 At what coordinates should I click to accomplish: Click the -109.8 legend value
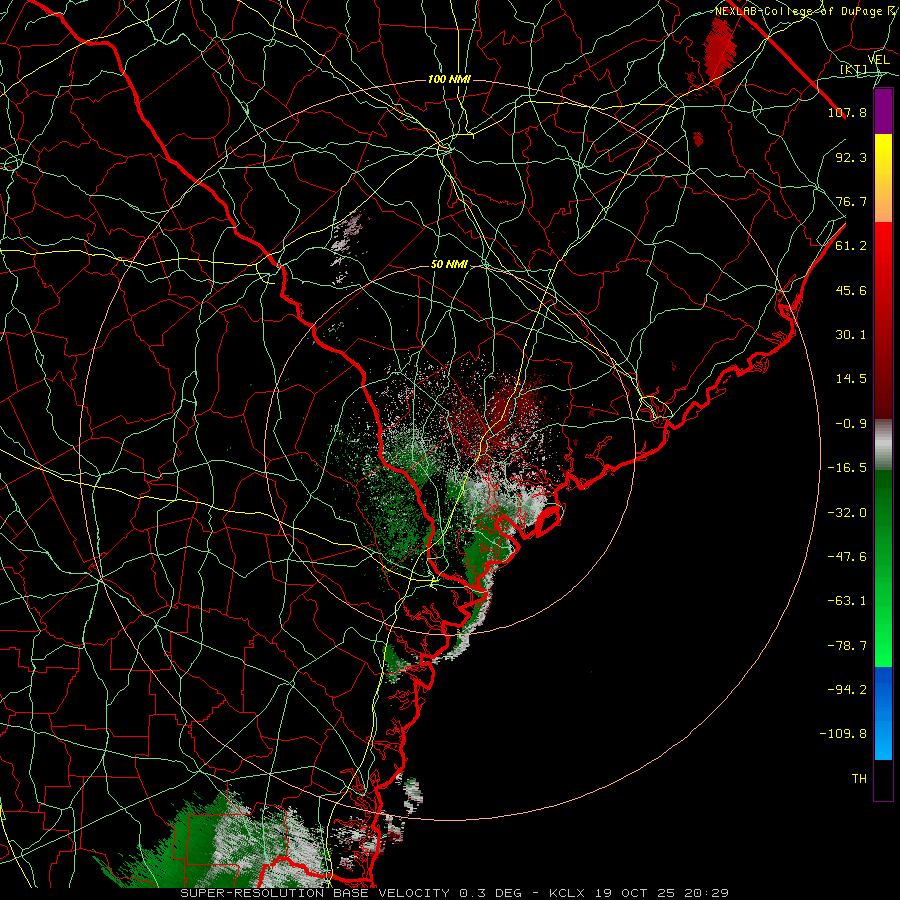(843, 734)
